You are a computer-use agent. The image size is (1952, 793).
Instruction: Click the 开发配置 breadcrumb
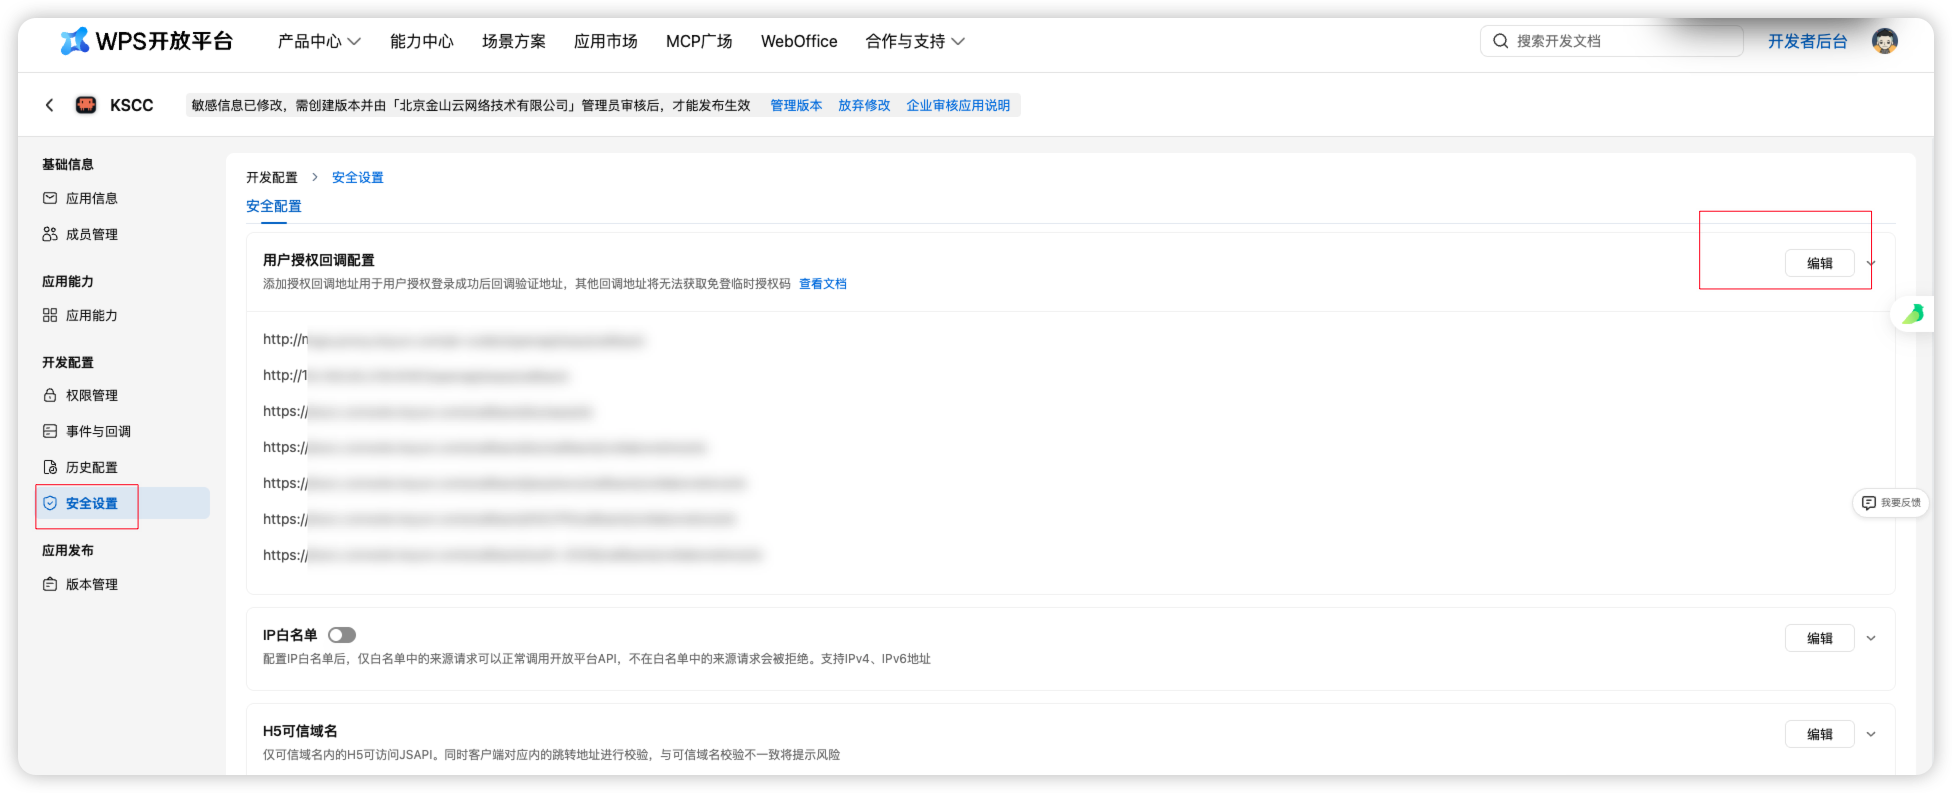point(272,177)
